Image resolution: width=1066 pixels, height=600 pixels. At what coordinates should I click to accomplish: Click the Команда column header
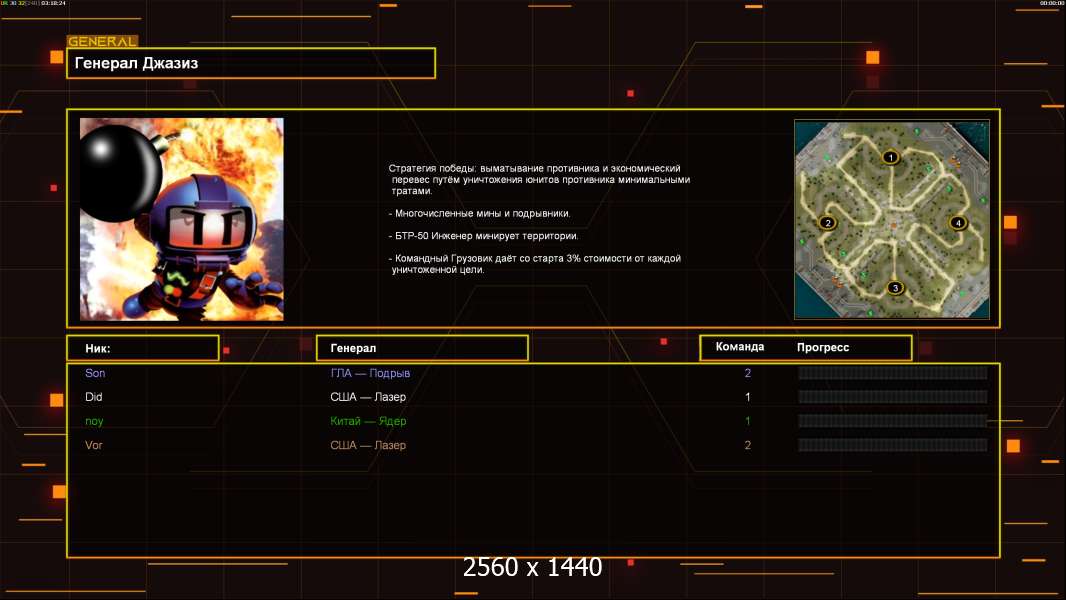(x=740, y=347)
